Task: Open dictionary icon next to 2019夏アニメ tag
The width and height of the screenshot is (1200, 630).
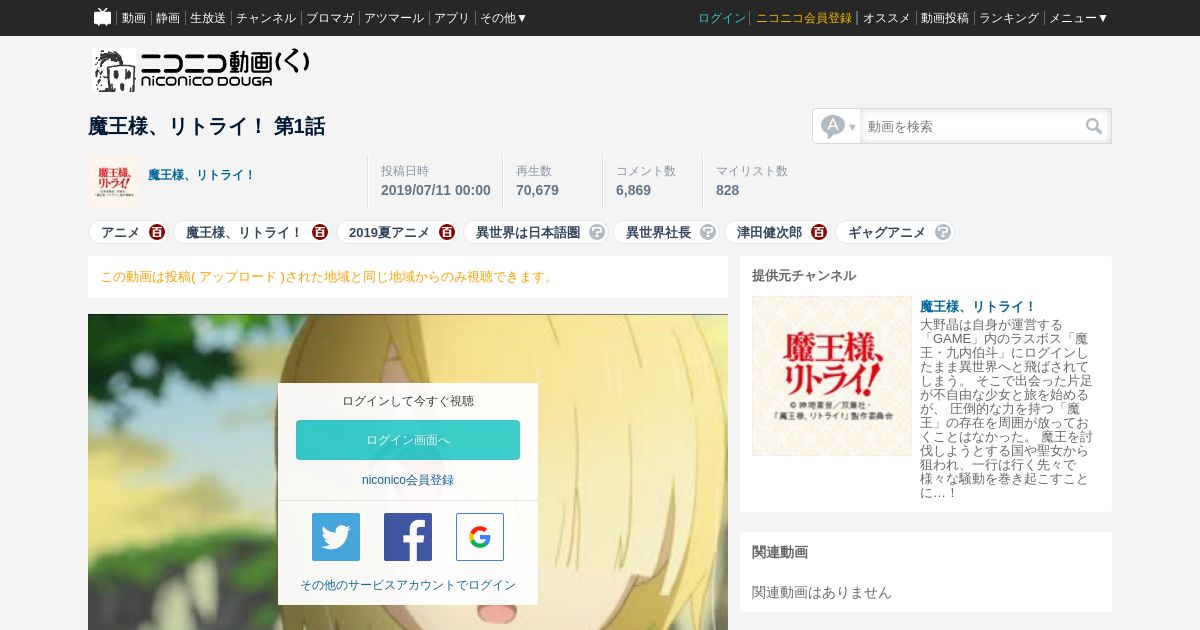Action: pyautogui.click(x=447, y=232)
